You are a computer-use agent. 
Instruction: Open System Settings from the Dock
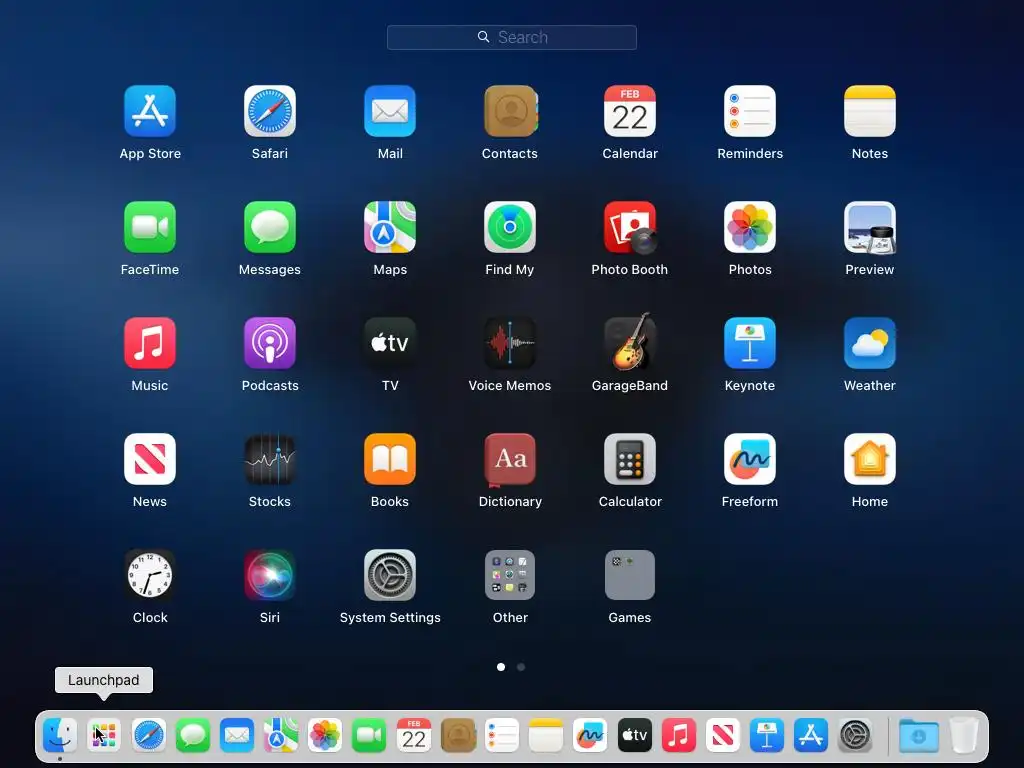click(855, 735)
